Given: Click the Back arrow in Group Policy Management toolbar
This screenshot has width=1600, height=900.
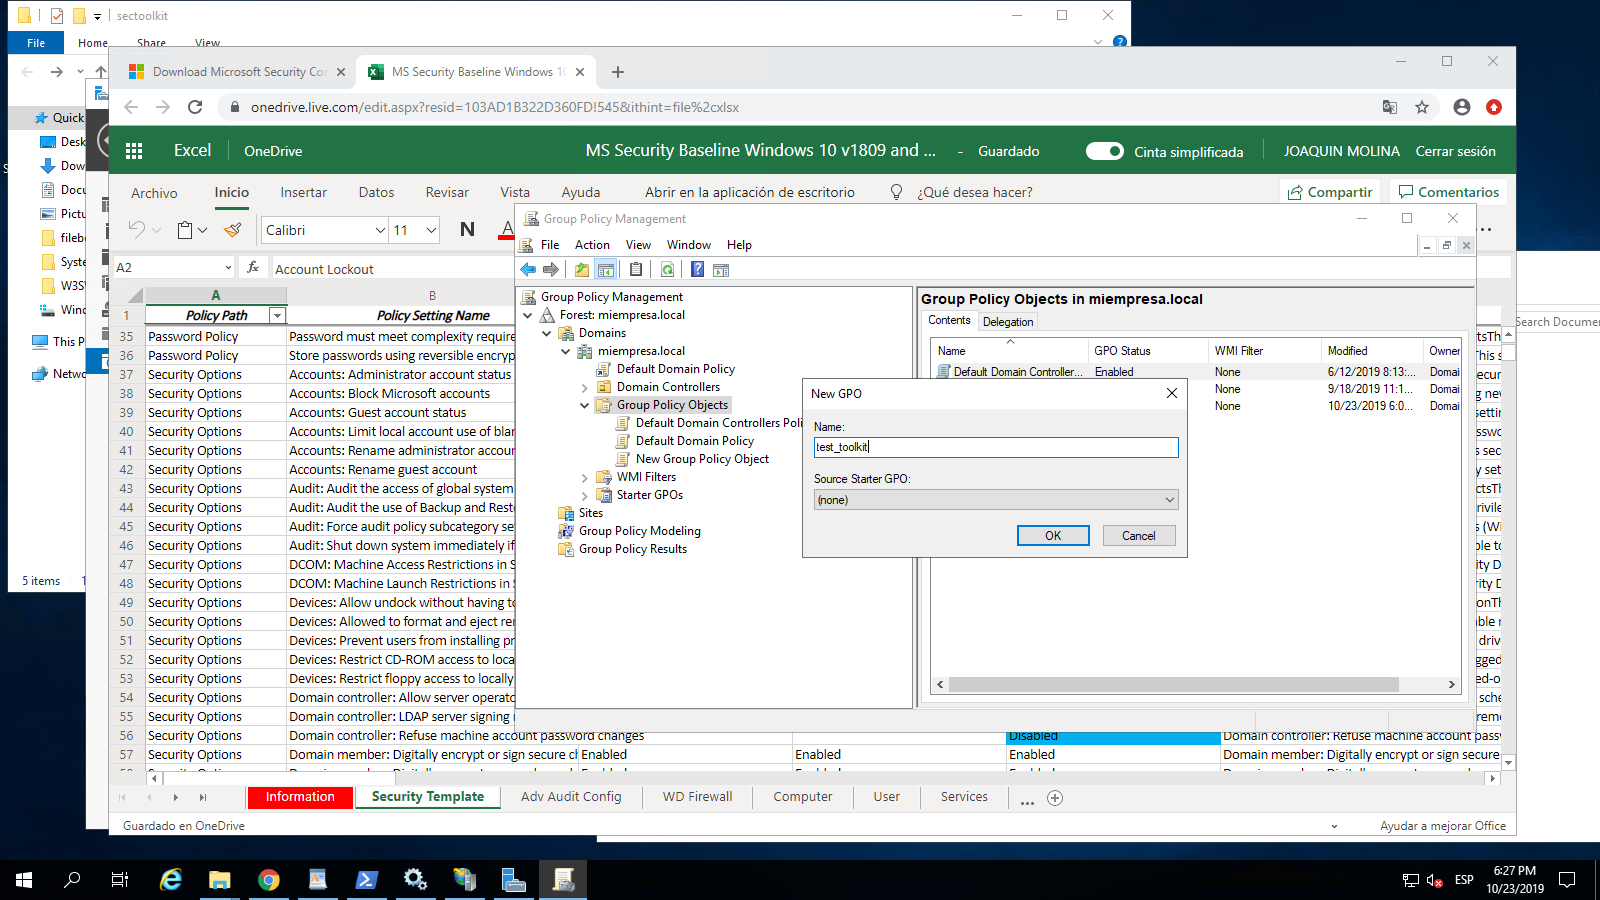Looking at the screenshot, I should click(528, 269).
